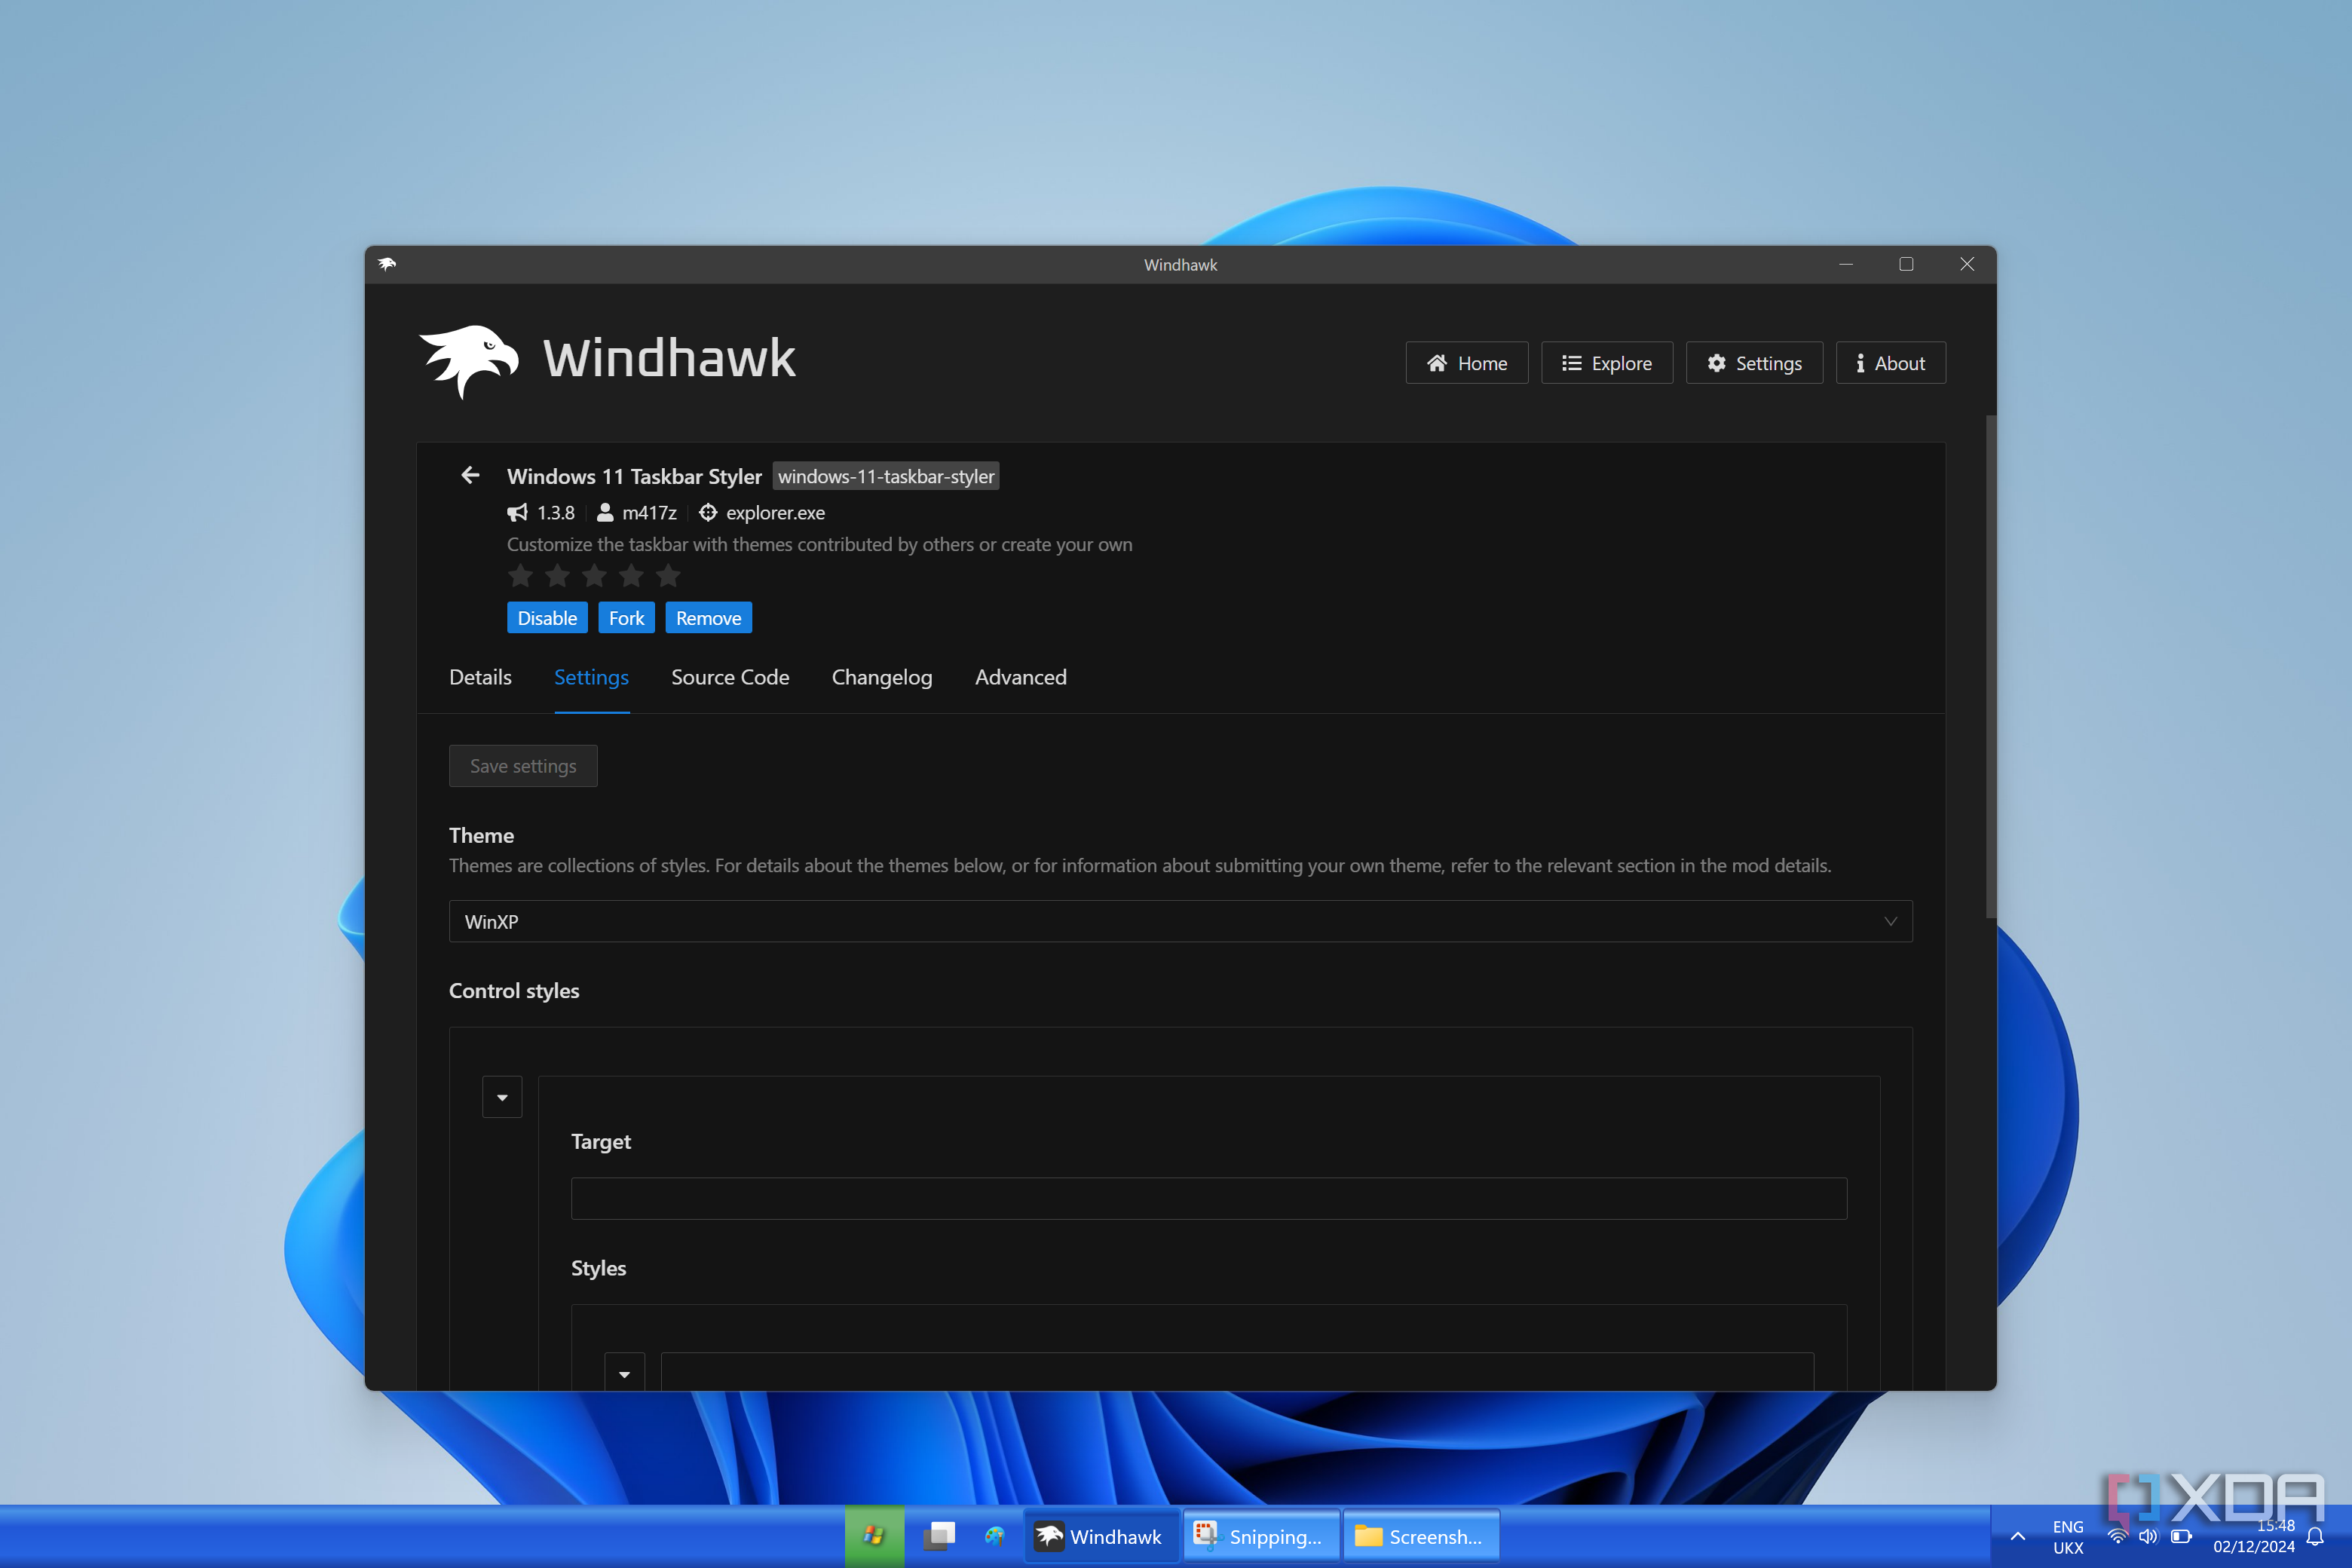
Task: Open Windhawk app Settings button
Action: pos(1754,363)
